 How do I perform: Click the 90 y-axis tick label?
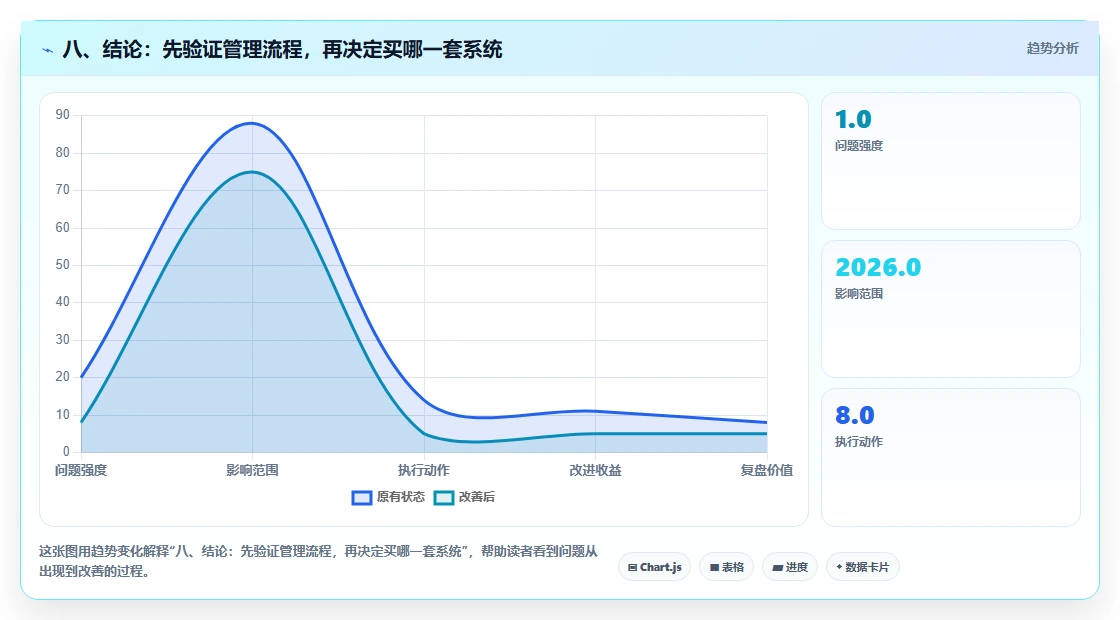pos(63,115)
